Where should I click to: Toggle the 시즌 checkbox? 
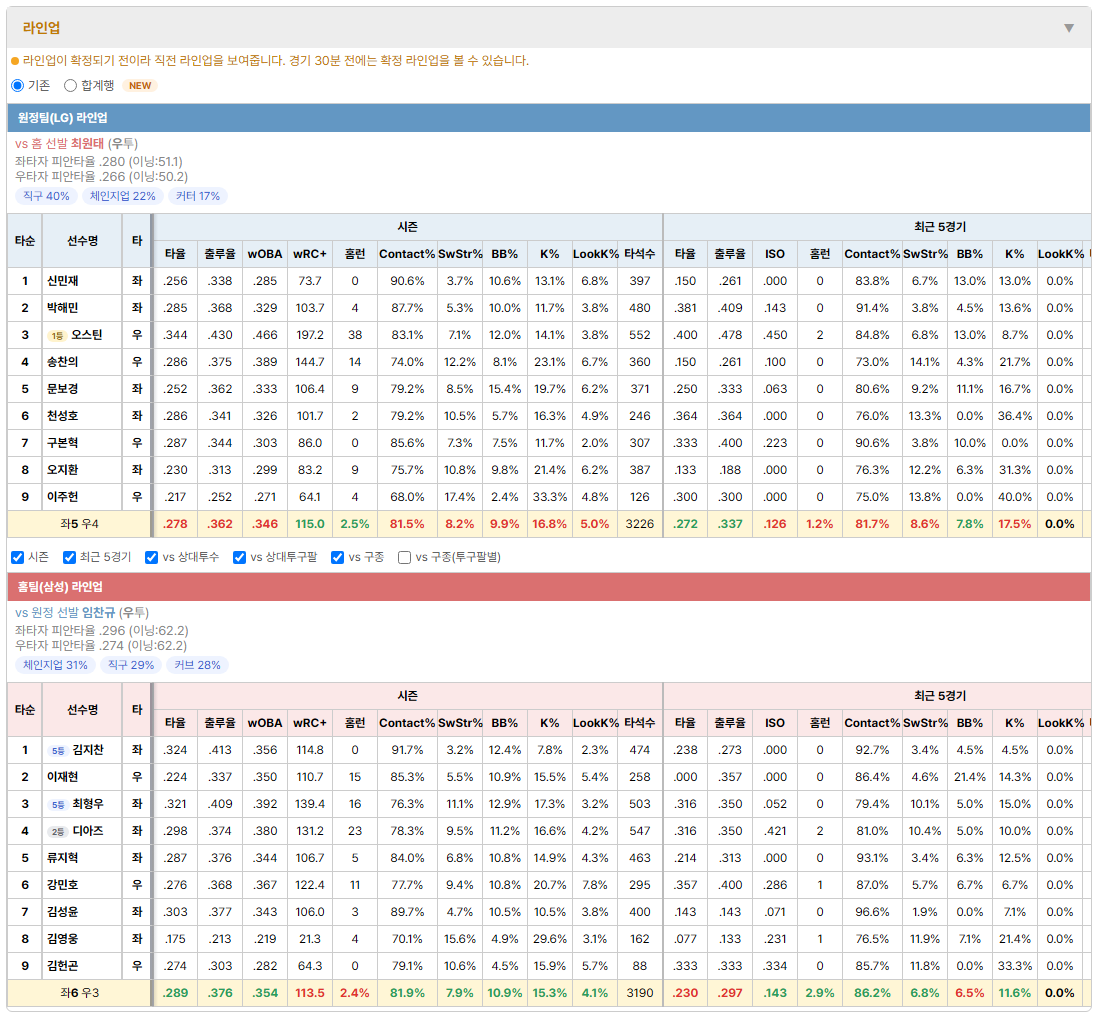click(x=18, y=557)
